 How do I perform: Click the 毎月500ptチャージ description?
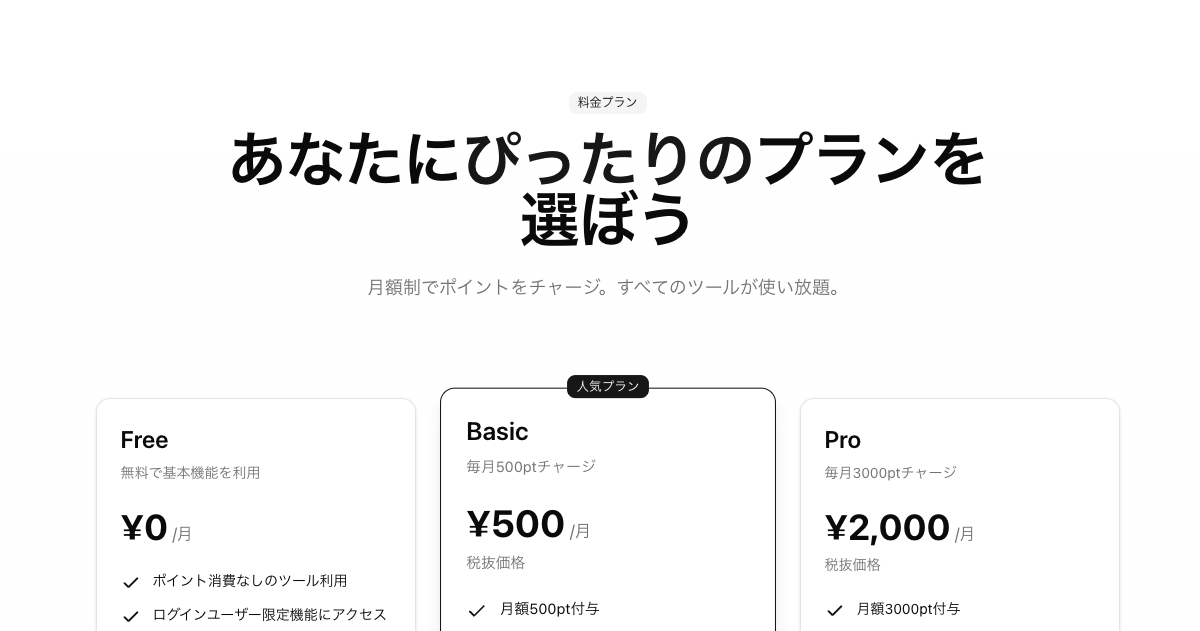(x=531, y=466)
